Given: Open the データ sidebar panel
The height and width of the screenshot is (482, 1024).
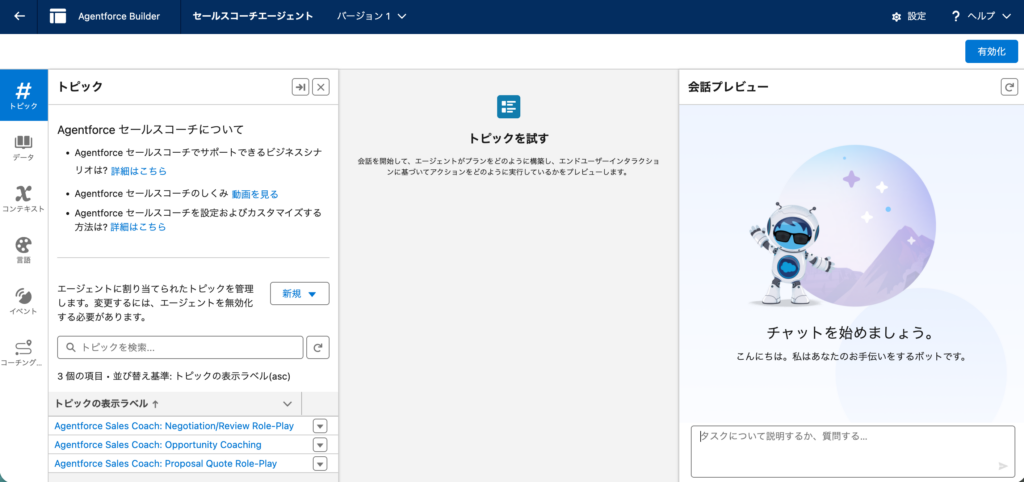Looking at the screenshot, I should pos(23,147).
